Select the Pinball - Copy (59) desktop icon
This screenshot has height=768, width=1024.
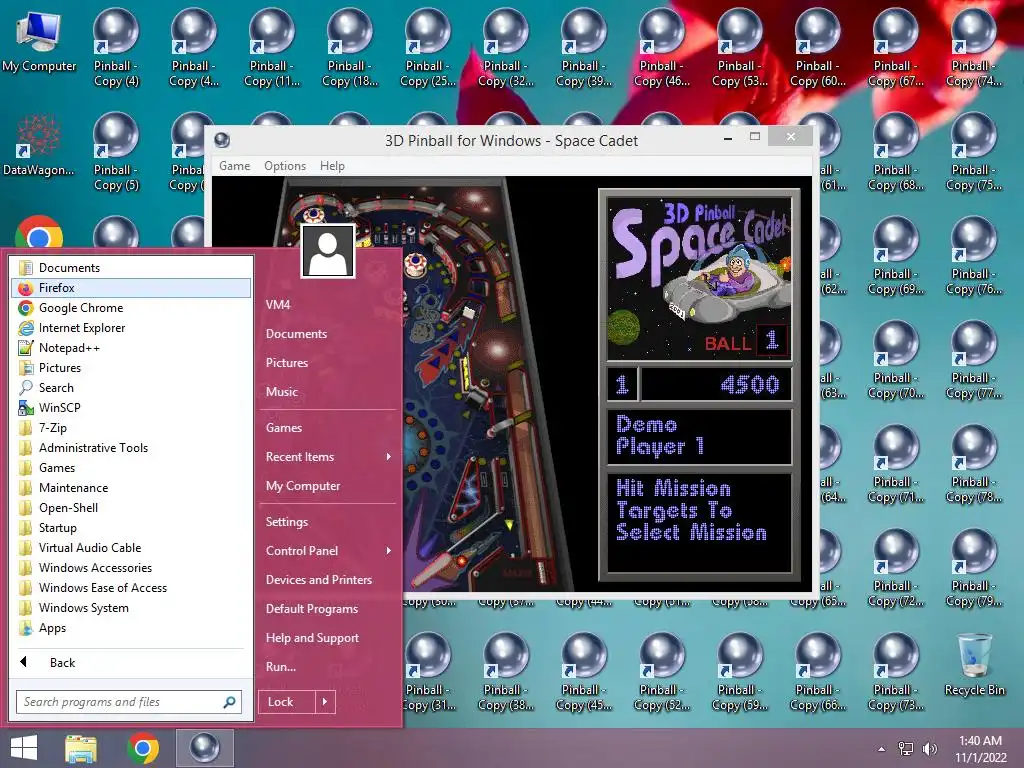coord(739,671)
